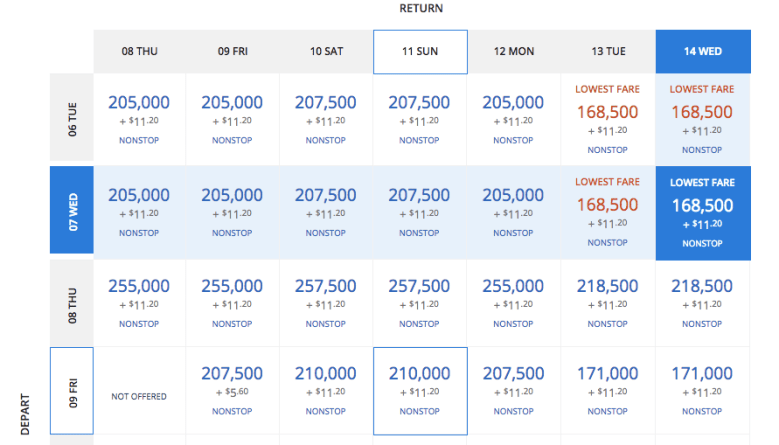Click the highlighted 14 WED return header
Screen dimensions: 779x445
(701, 51)
